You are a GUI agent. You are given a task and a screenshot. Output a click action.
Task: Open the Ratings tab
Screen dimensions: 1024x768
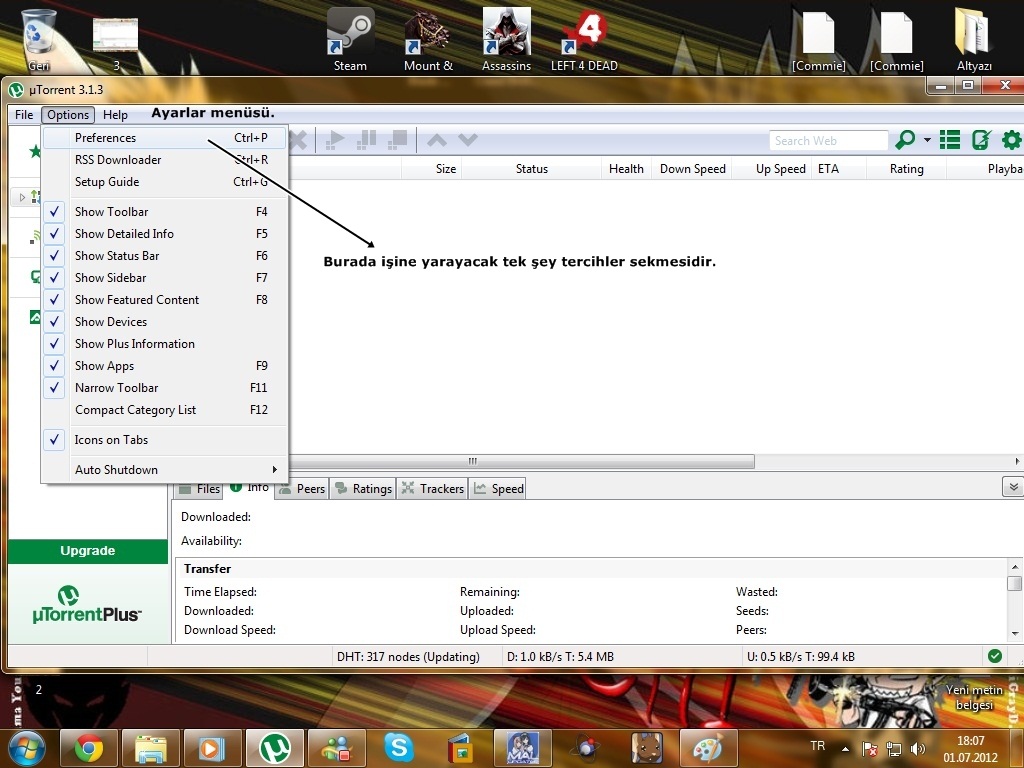pos(363,489)
